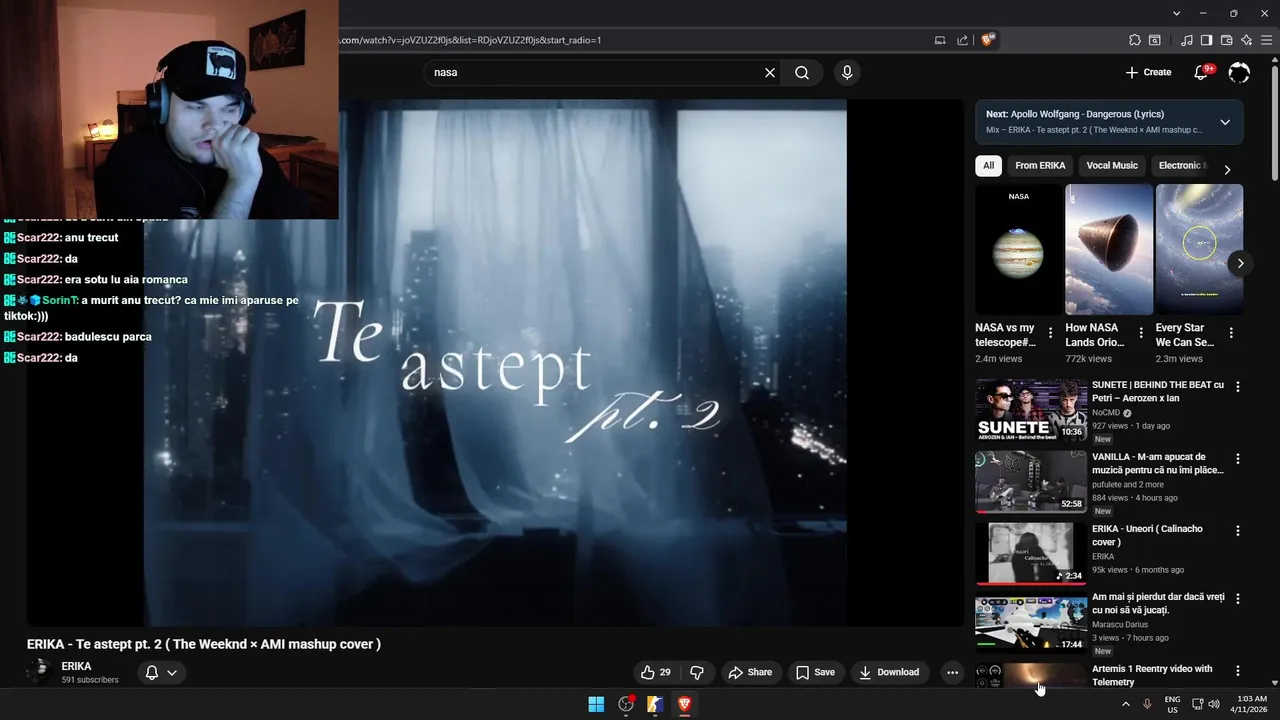Open the Brave taskbar icon
This screenshot has height=720, width=1280.
tap(685, 704)
